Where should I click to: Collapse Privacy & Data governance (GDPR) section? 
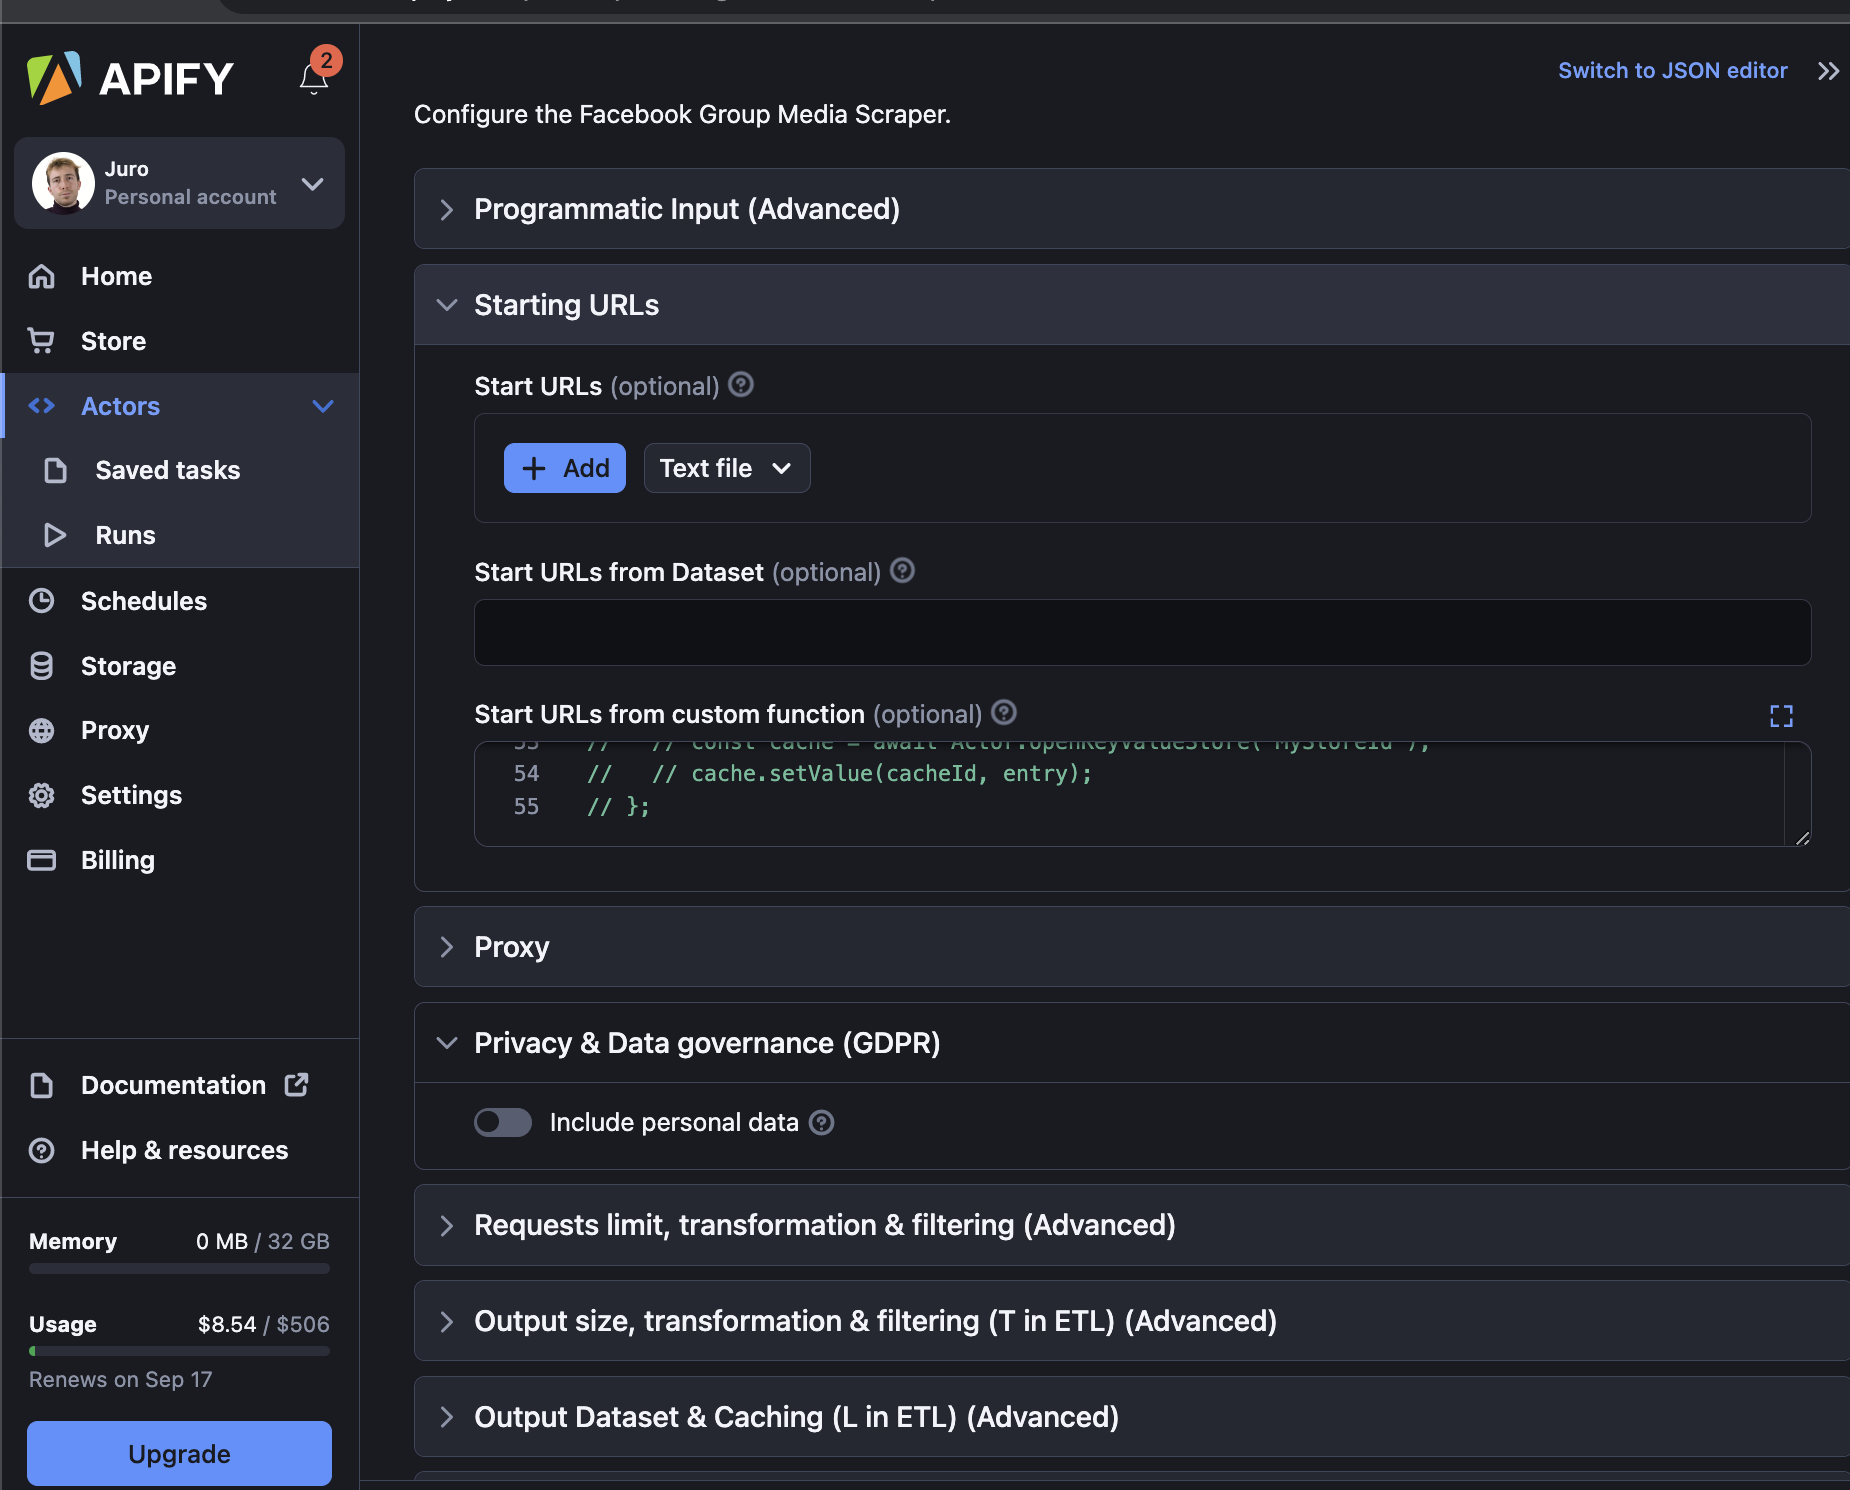point(1132,1043)
